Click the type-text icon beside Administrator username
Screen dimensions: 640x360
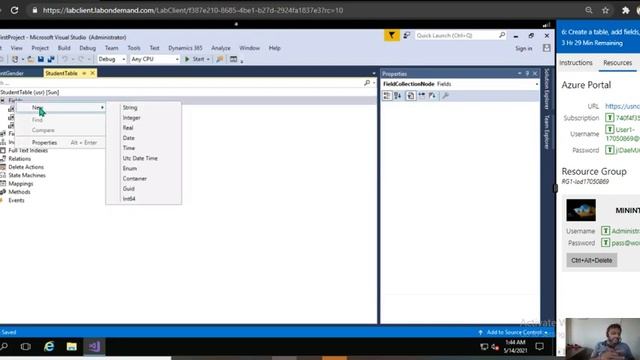coord(605,231)
